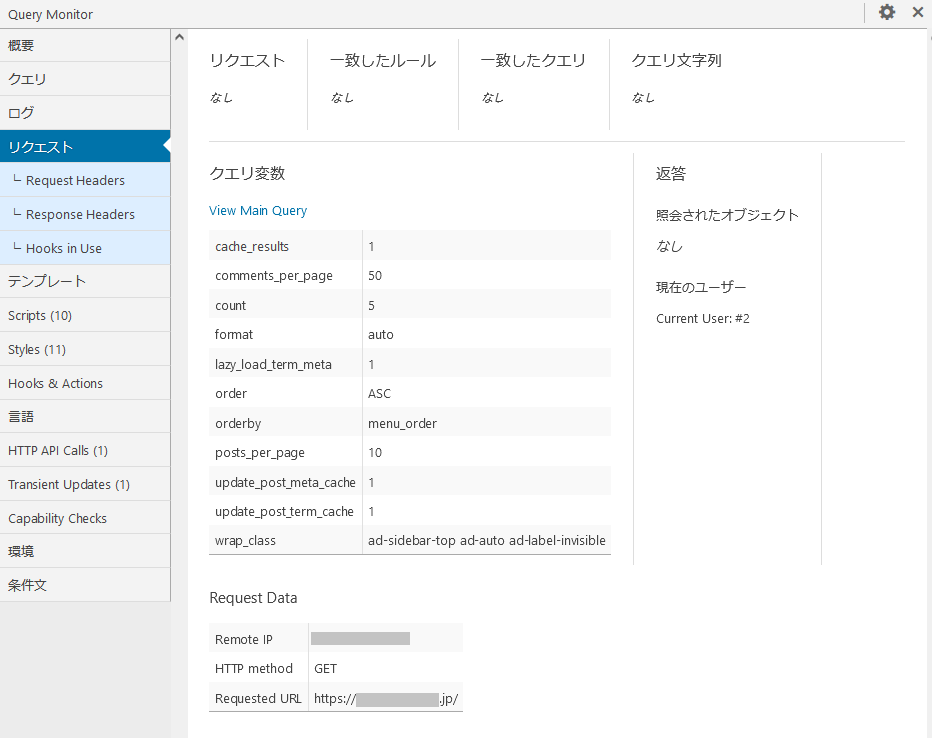This screenshot has width=932, height=738.
Task: View Scripts (10) panel
Action: (x=84, y=315)
